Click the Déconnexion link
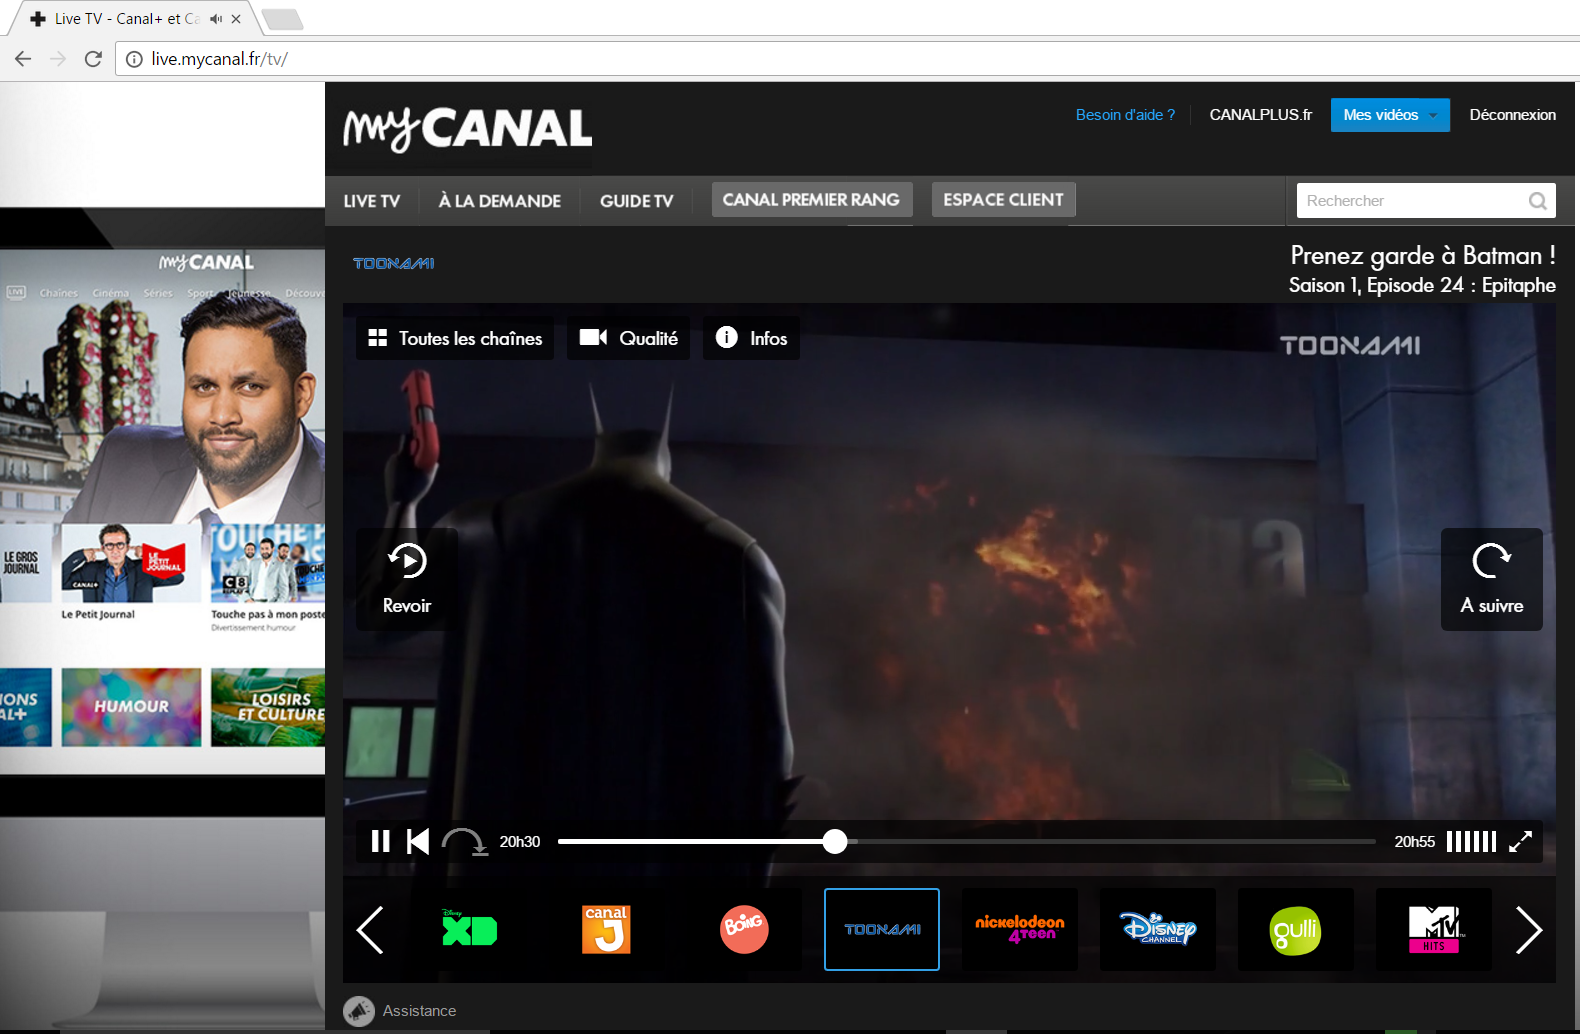The image size is (1580, 1034). point(1512,115)
